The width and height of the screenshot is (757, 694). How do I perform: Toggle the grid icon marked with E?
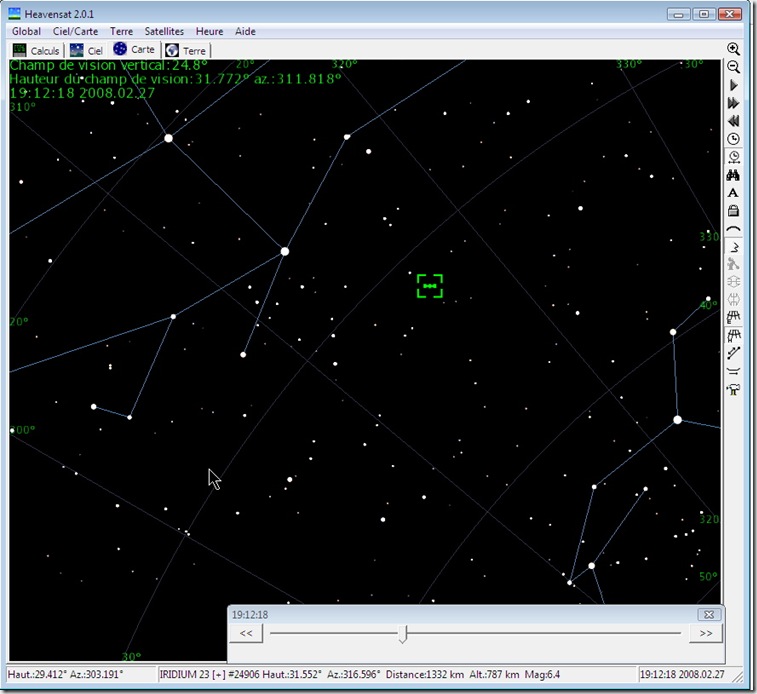tap(733, 318)
